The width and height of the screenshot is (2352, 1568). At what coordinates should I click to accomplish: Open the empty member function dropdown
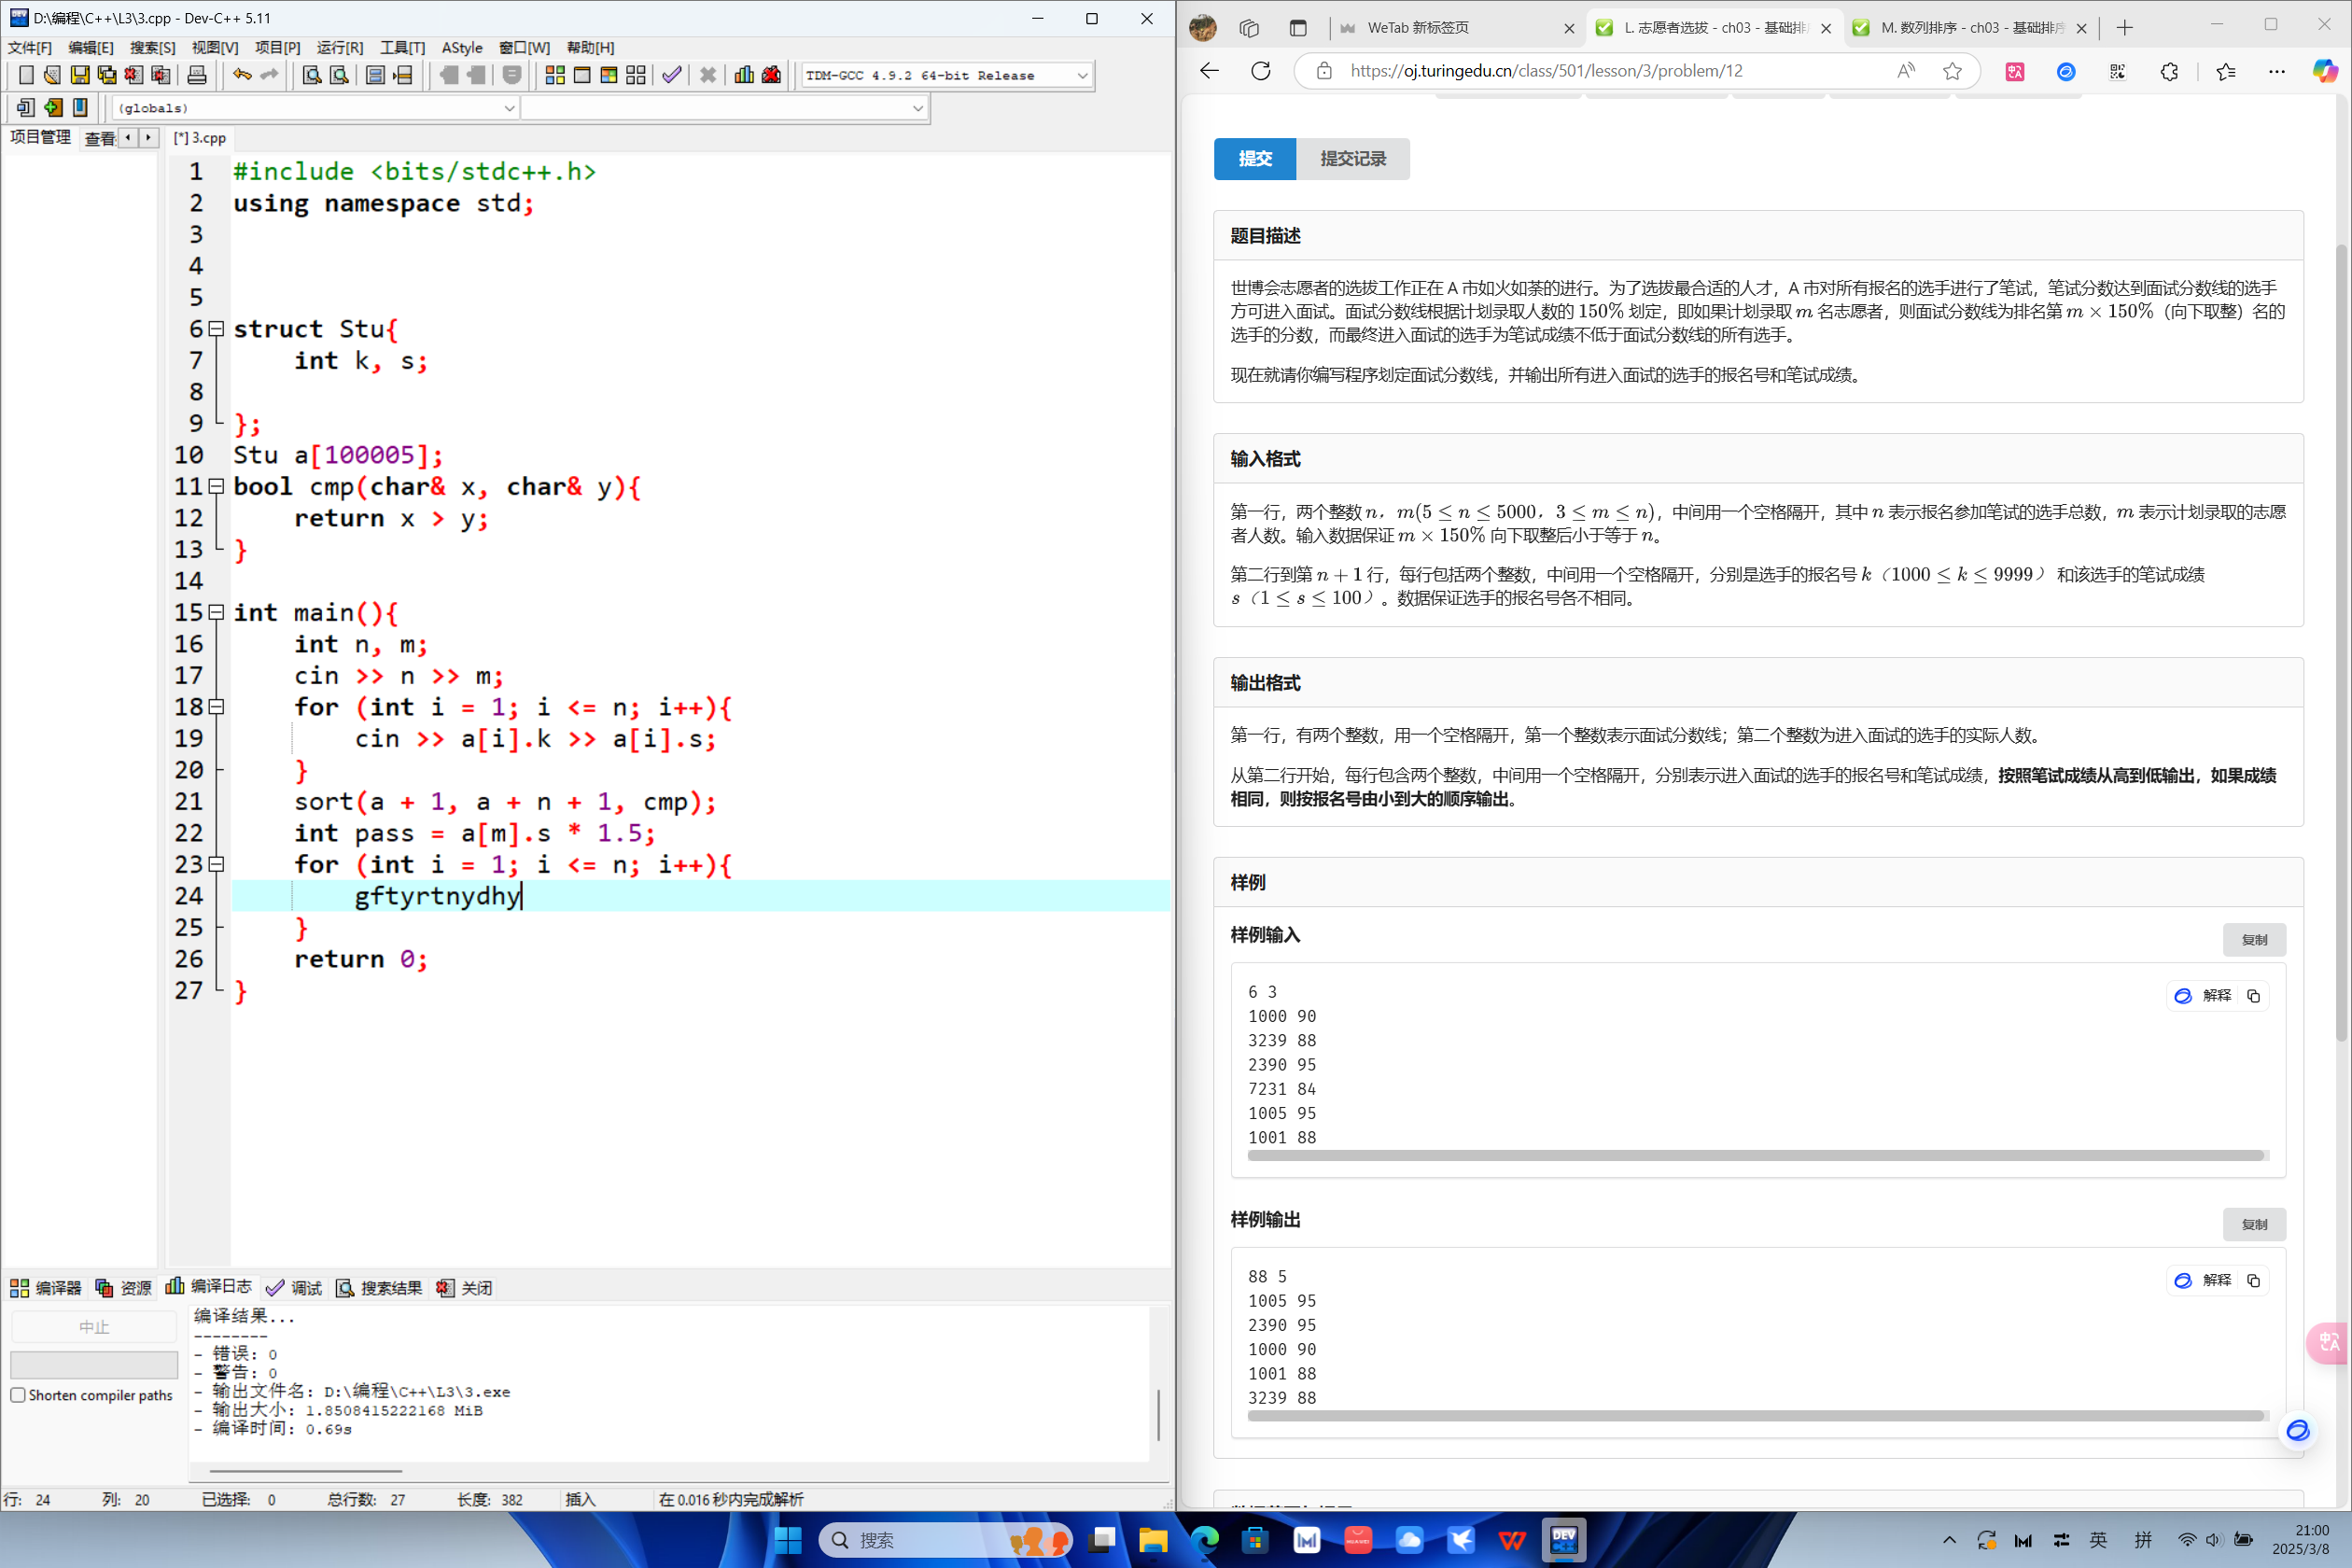click(x=724, y=107)
